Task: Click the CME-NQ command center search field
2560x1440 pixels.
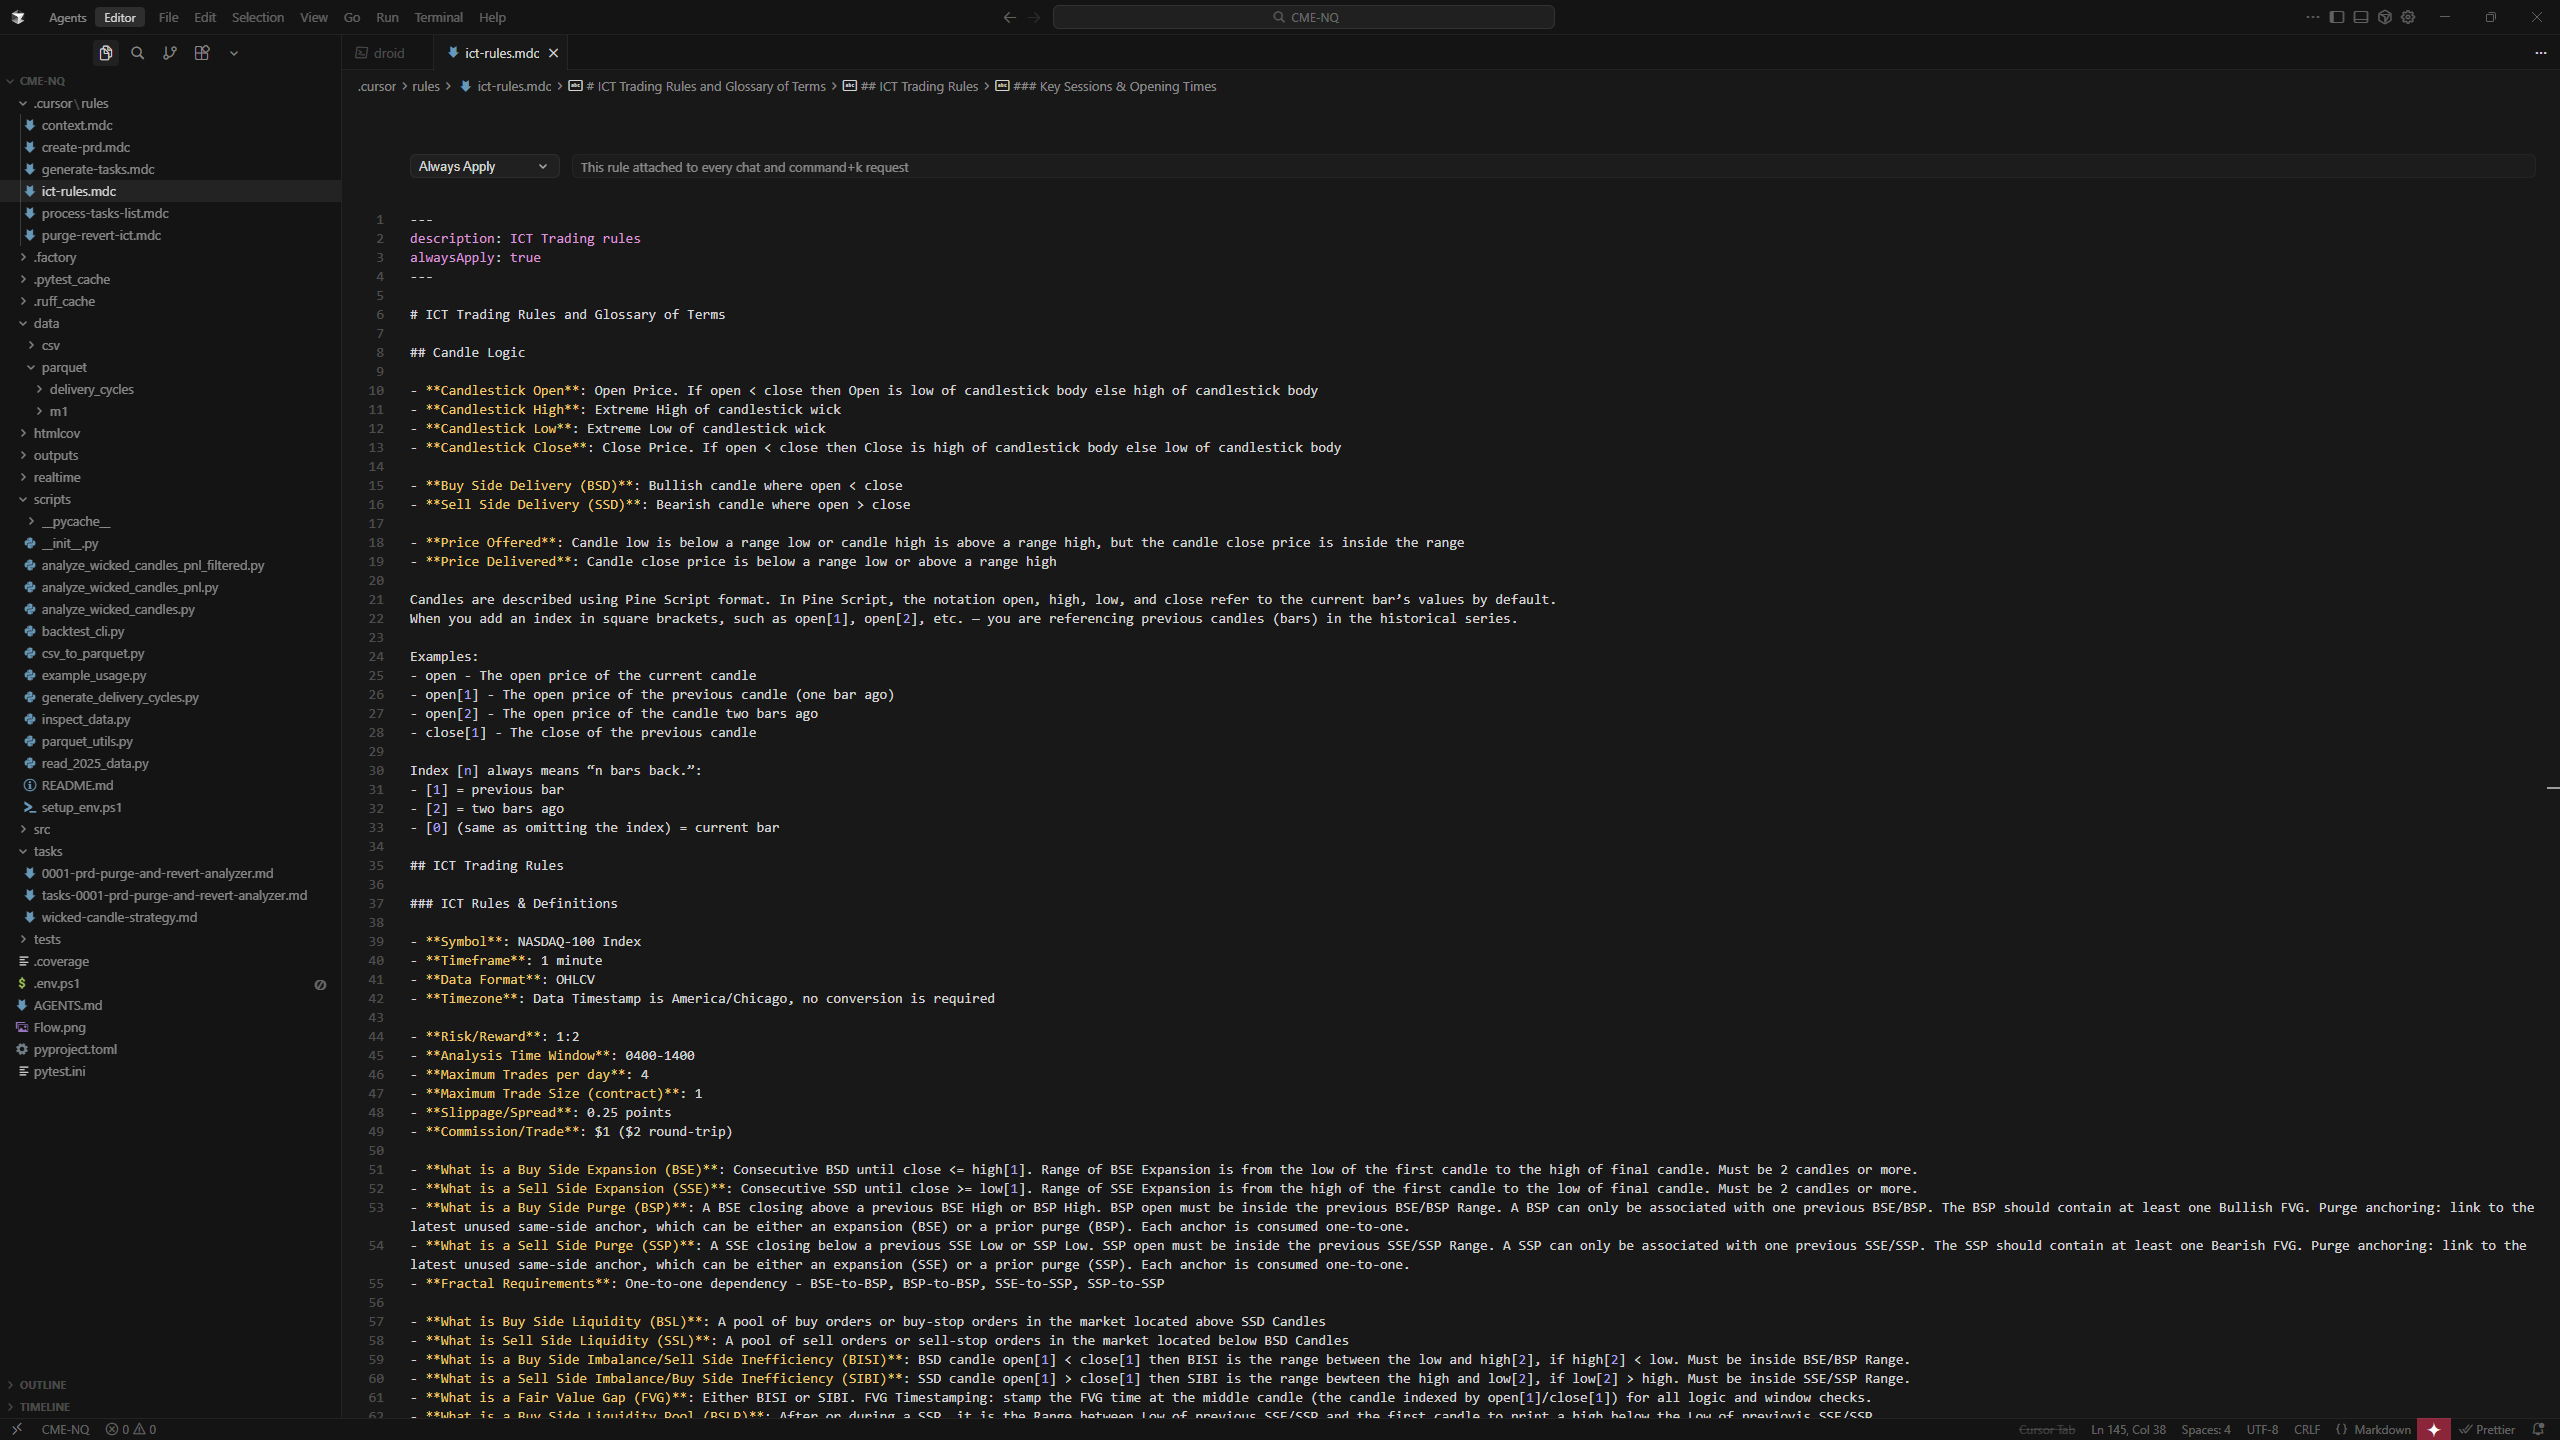Action: (1303, 17)
